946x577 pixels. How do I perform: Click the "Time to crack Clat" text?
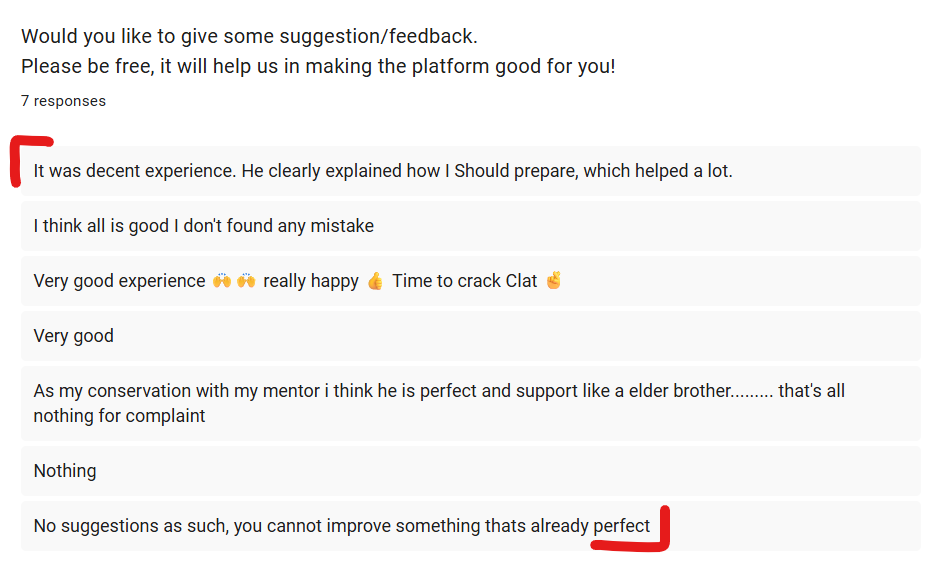click(464, 281)
